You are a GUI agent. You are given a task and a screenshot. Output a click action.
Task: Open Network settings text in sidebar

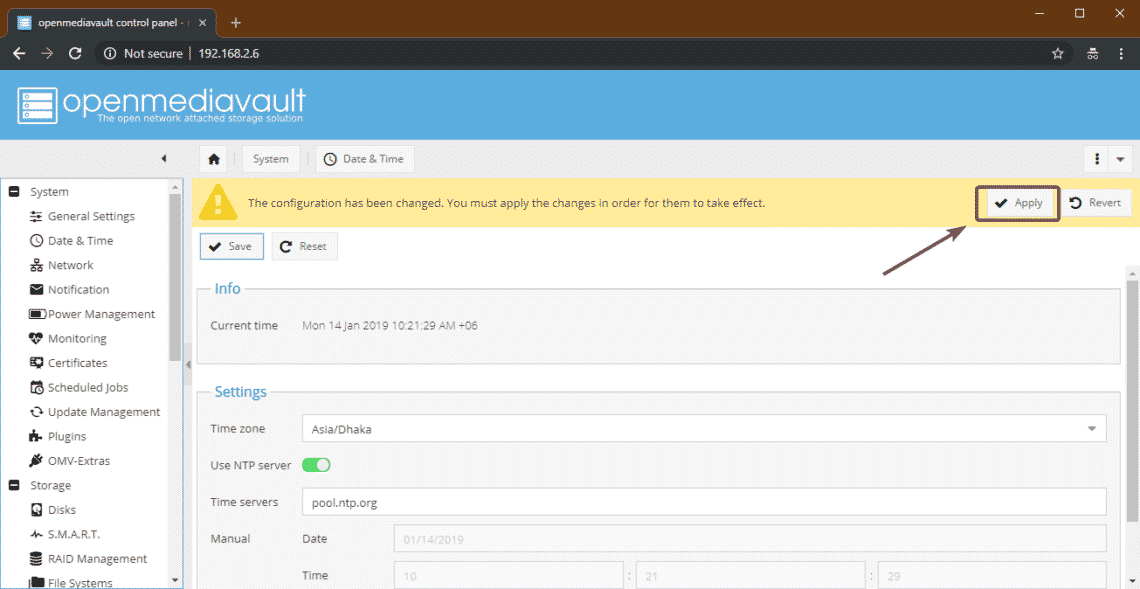point(71,265)
